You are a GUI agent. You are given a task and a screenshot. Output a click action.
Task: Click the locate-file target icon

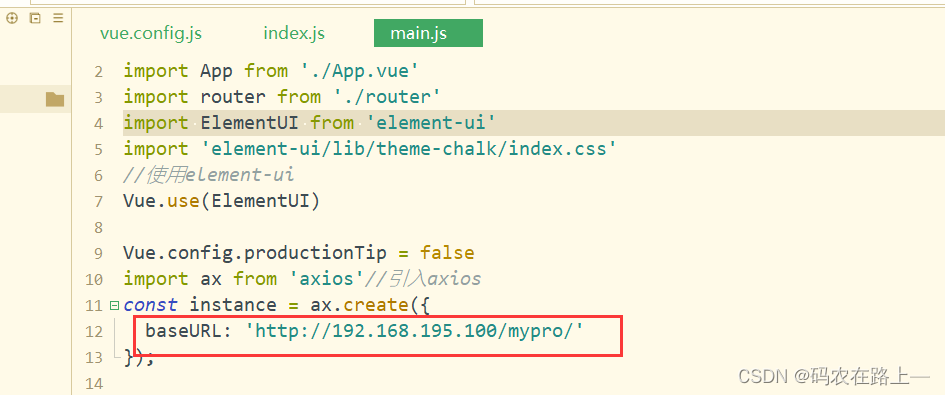pos(11,19)
